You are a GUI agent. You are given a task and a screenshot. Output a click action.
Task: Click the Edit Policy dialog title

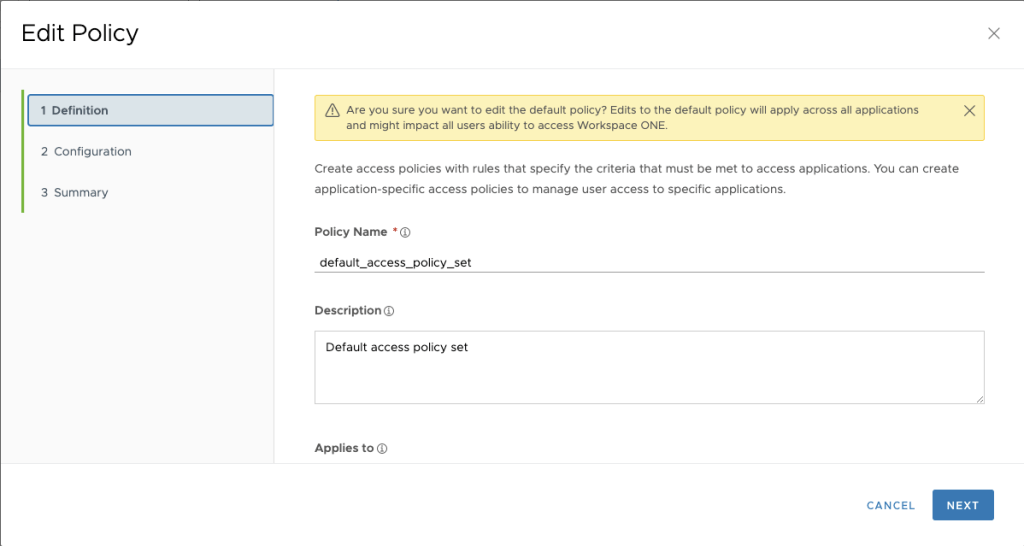point(80,33)
